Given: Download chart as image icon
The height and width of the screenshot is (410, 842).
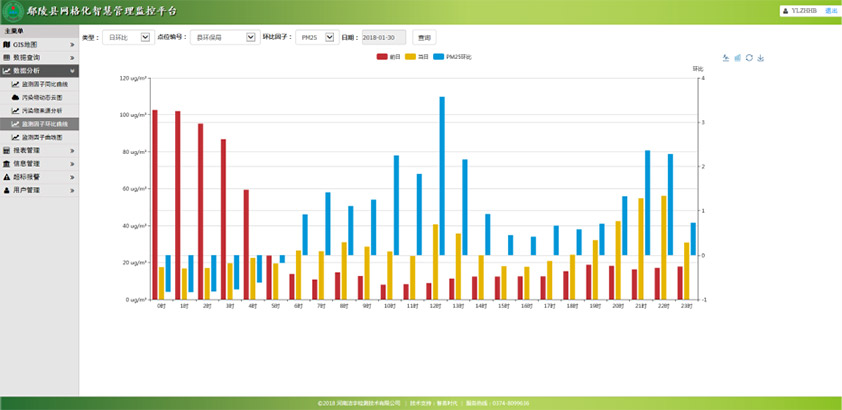Looking at the screenshot, I should (761, 58).
